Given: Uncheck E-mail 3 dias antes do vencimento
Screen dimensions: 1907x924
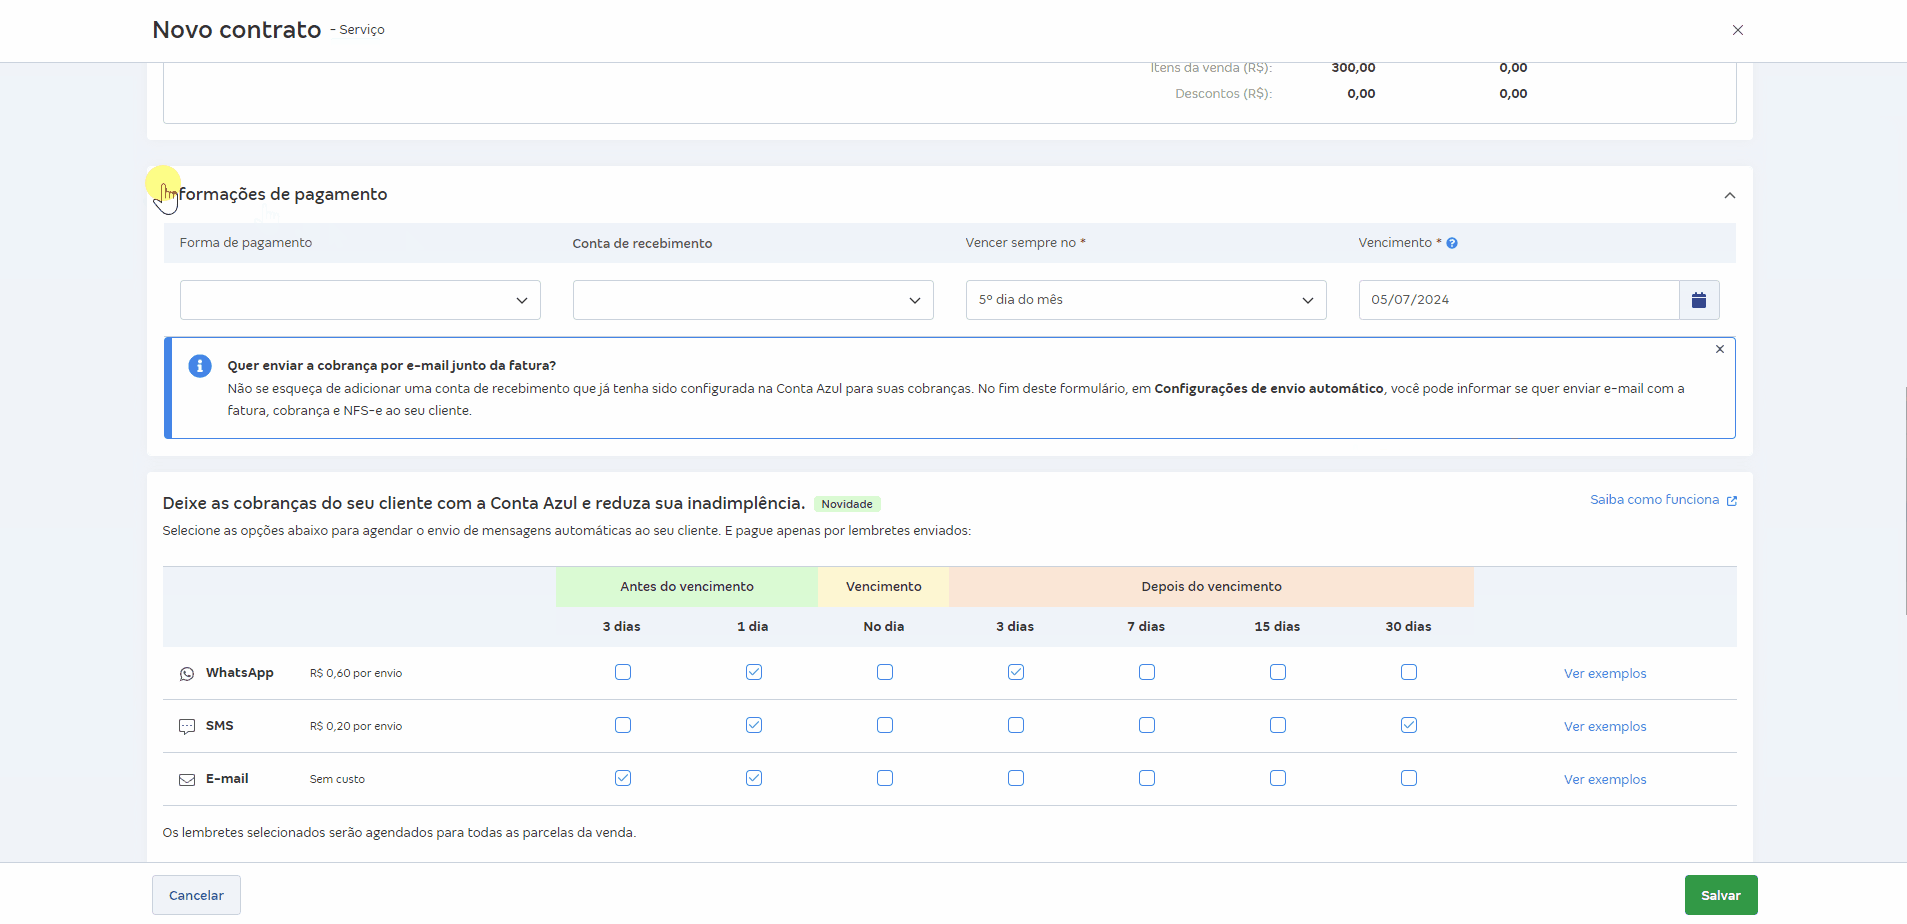Looking at the screenshot, I should (x=623, y=778).
